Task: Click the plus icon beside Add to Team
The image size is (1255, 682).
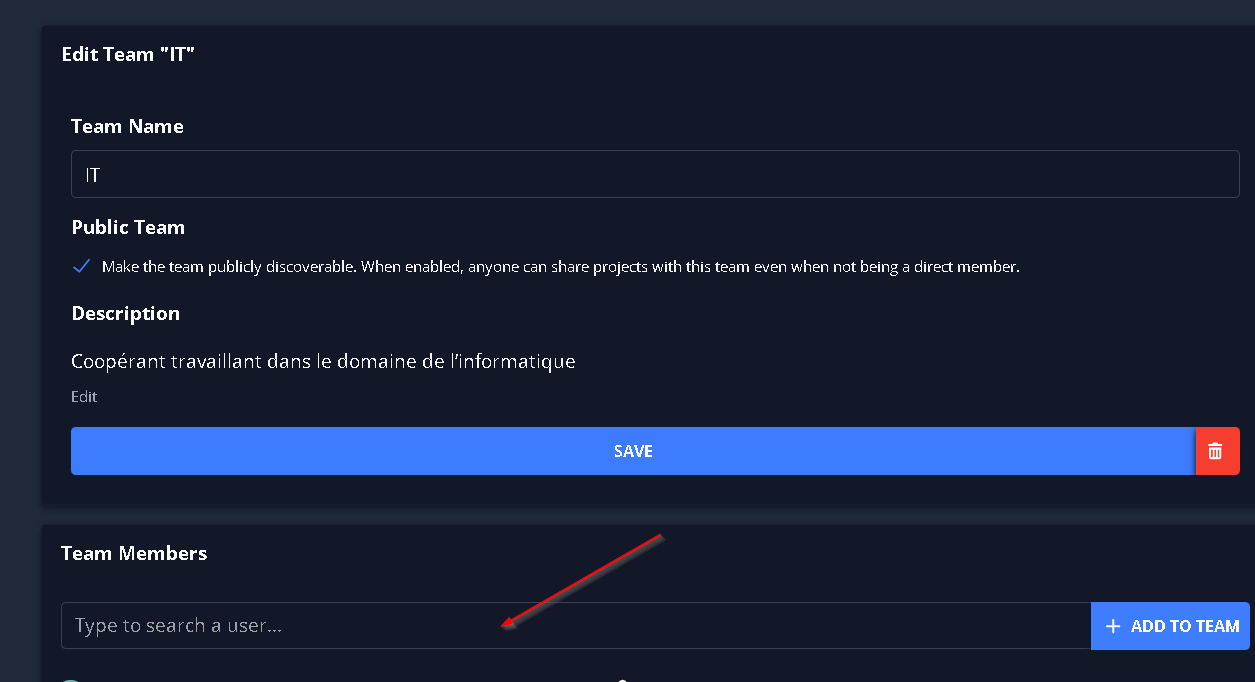Action: tap(1113, 626)
